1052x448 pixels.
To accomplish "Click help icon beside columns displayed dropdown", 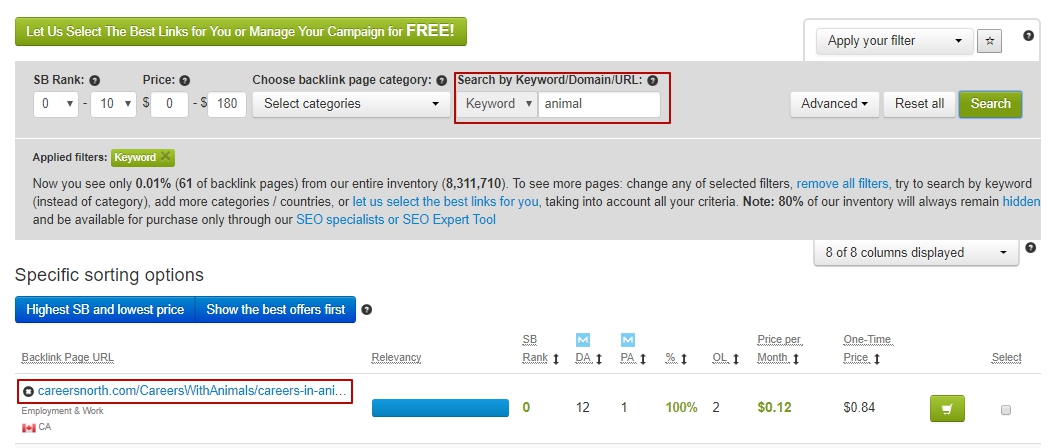I will [x=1030, y=248].
